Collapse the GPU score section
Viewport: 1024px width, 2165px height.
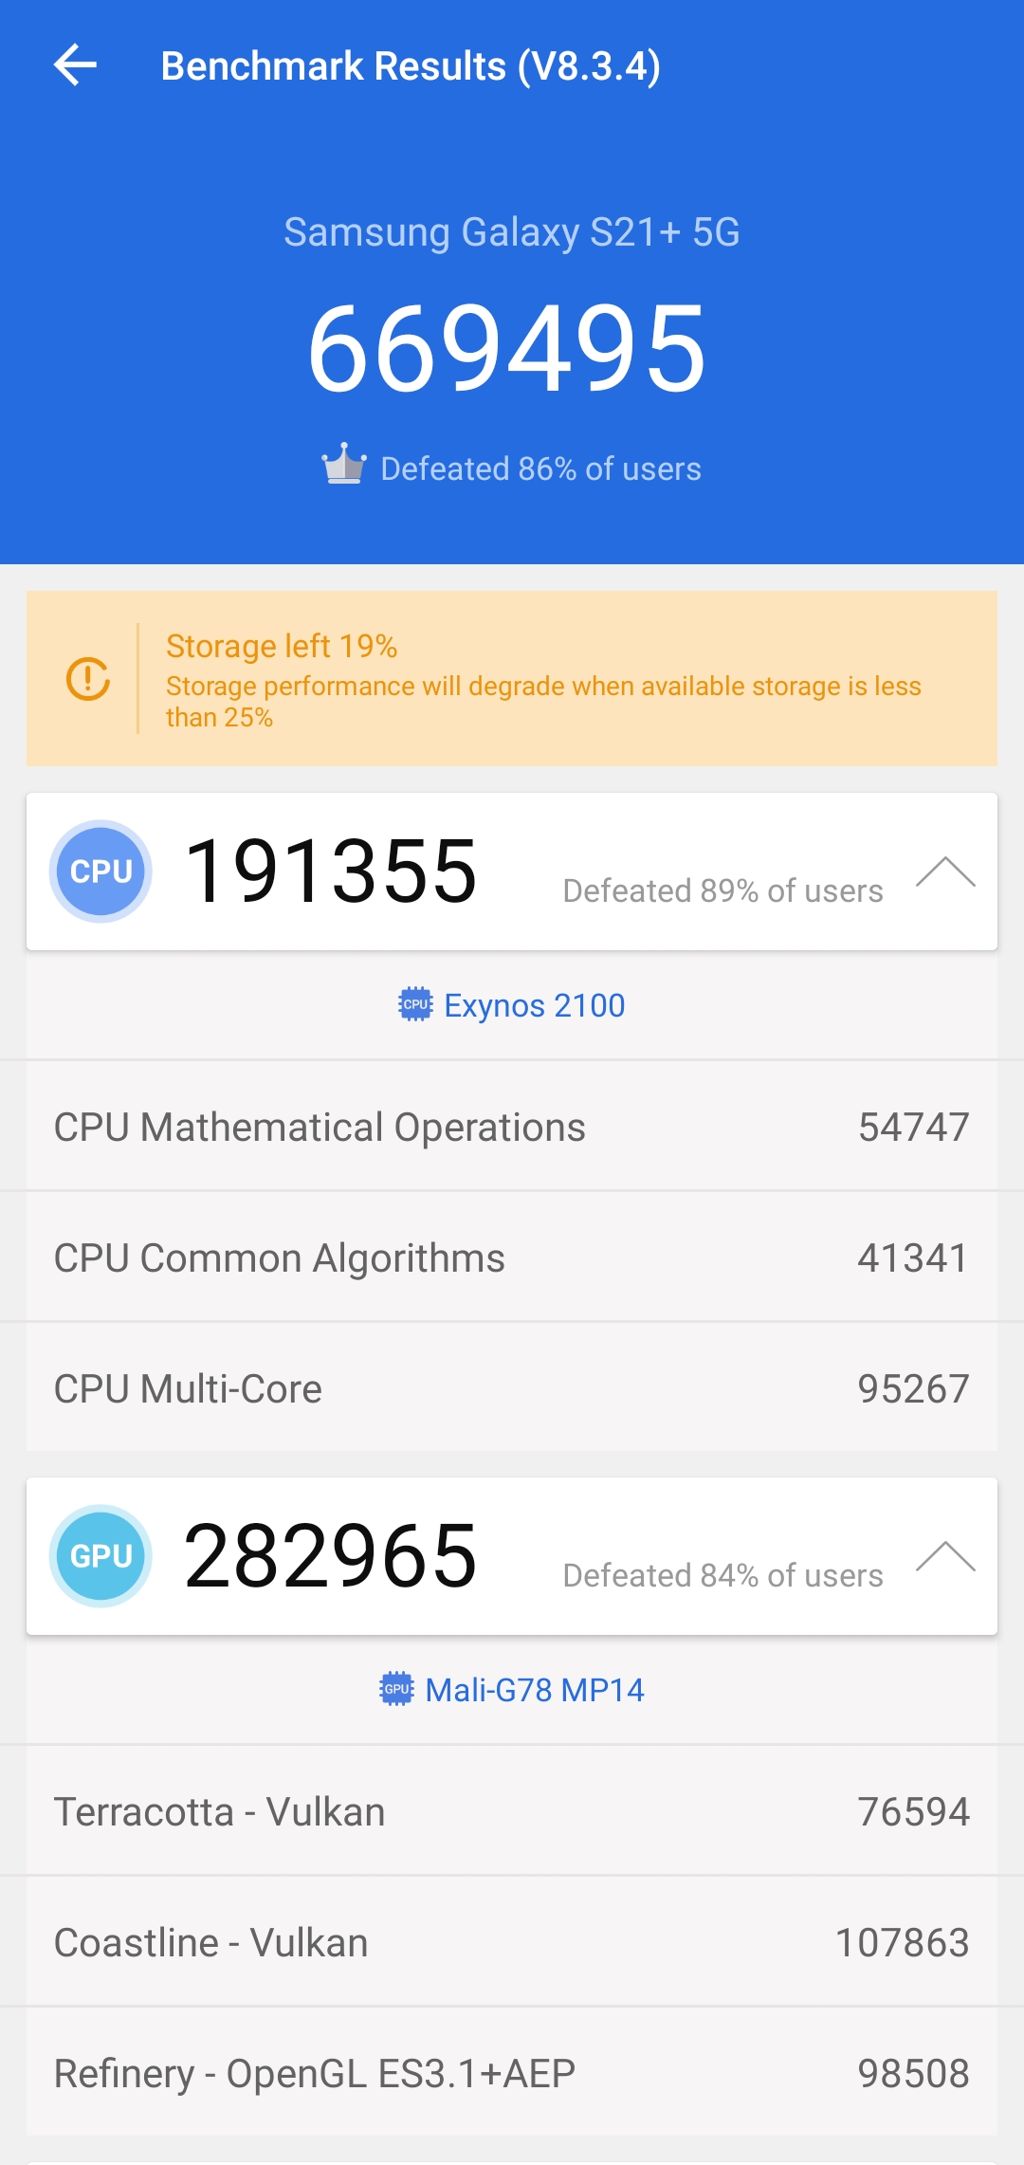(x=945, y=1557)
